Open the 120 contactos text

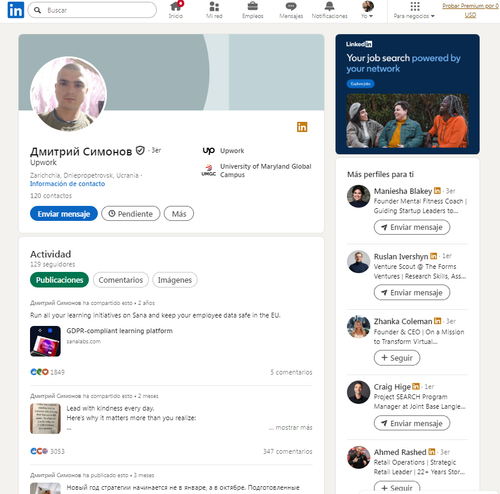pyautogui.click(x=51, y=196)
